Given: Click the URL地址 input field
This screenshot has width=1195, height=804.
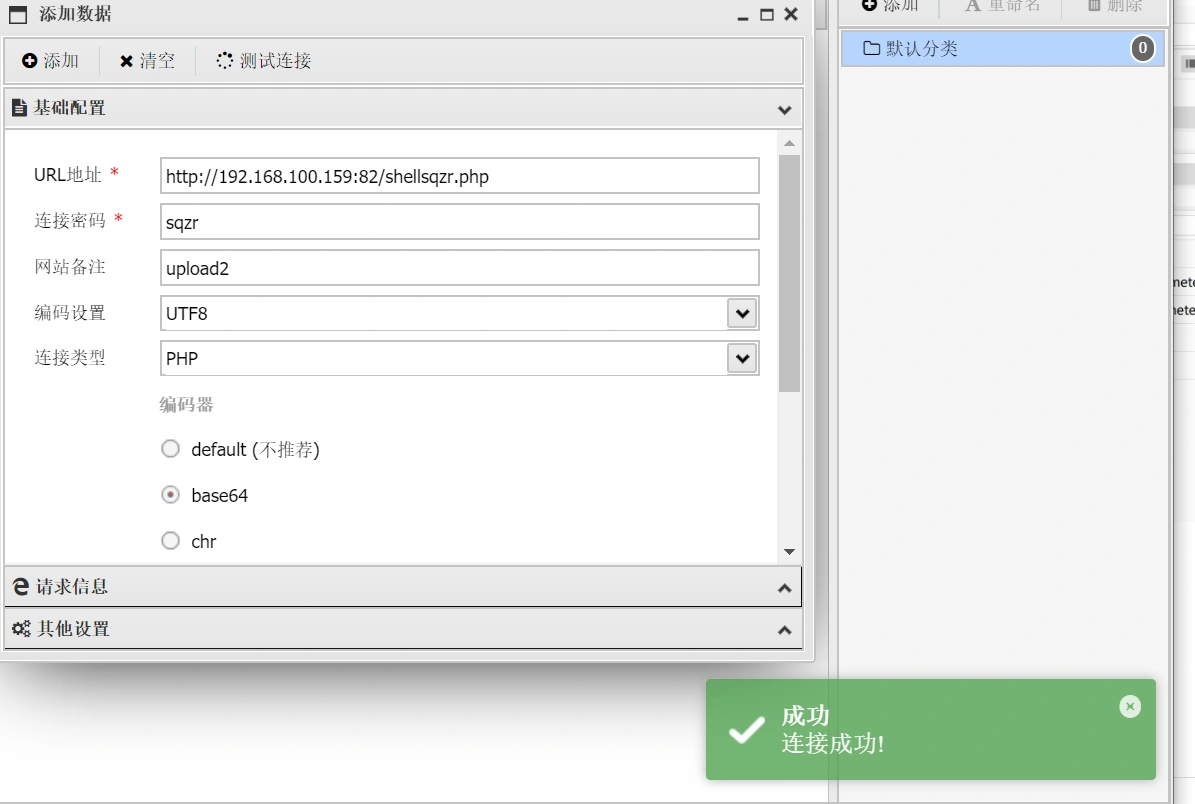Looking at the screenshot, I should tap(459, 176).
